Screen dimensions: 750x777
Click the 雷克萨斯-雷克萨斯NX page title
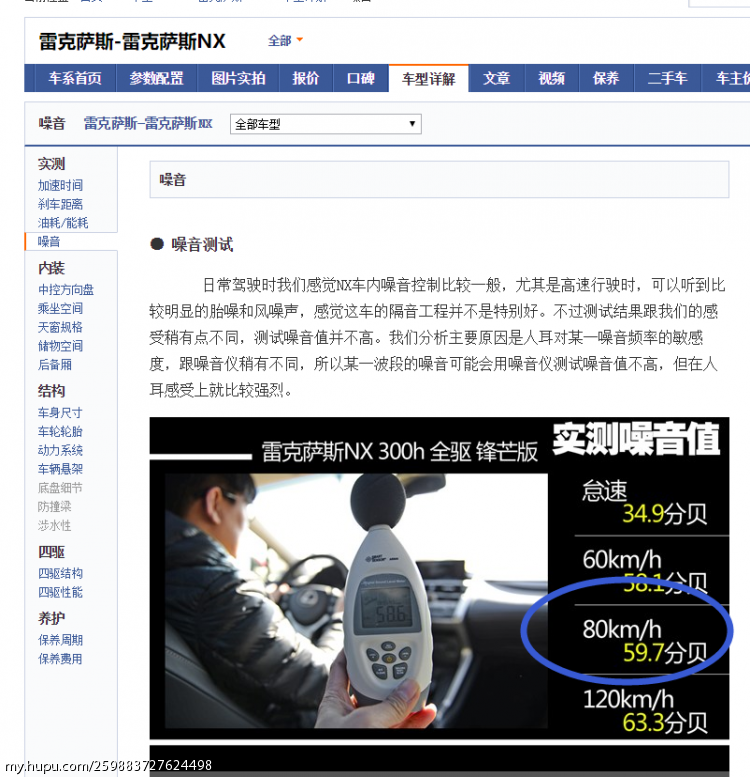point(132,41)
